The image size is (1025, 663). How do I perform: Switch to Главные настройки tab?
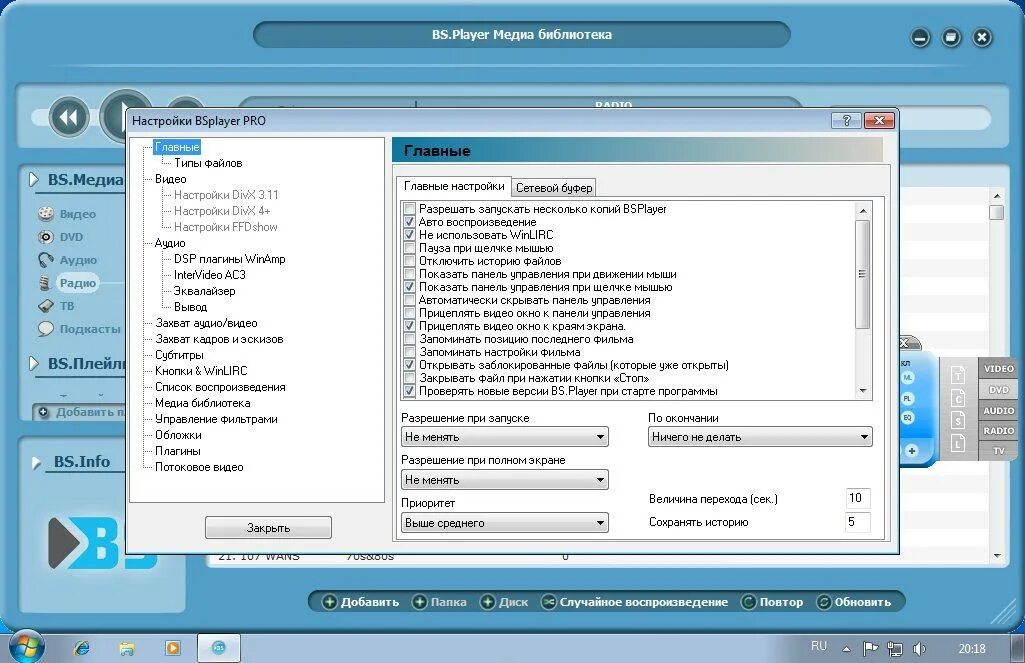(x=454, y=186)
